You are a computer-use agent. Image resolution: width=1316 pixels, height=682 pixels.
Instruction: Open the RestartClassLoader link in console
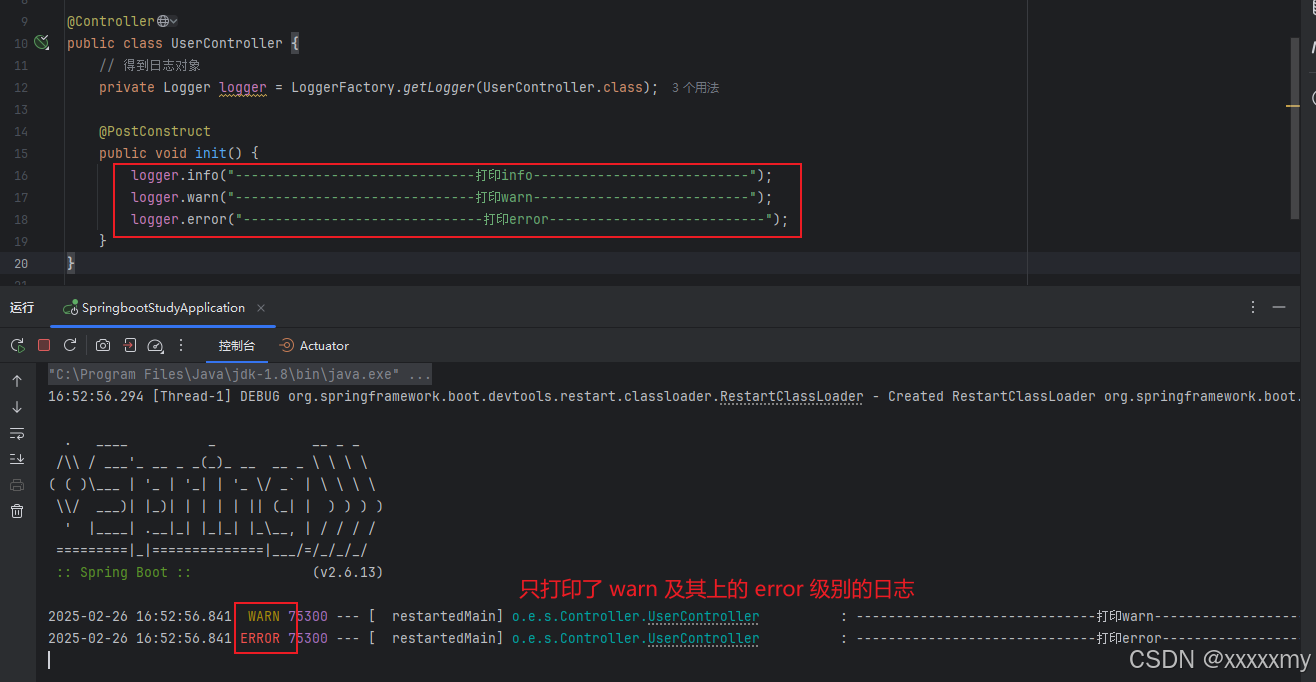pyautogui.click(x=791, y=396)
